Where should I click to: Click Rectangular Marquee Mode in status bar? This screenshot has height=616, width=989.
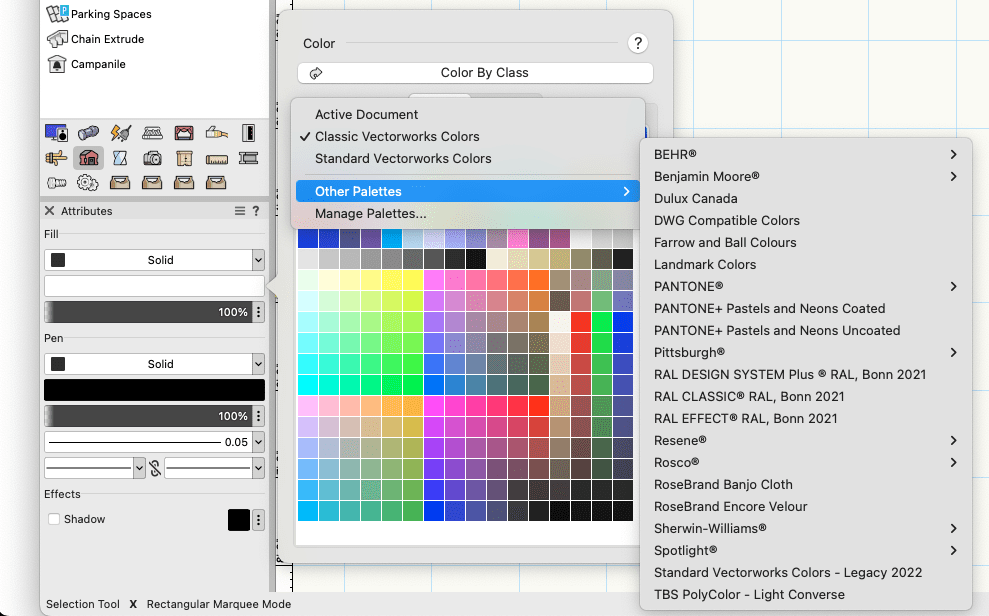tap(219, 604)
